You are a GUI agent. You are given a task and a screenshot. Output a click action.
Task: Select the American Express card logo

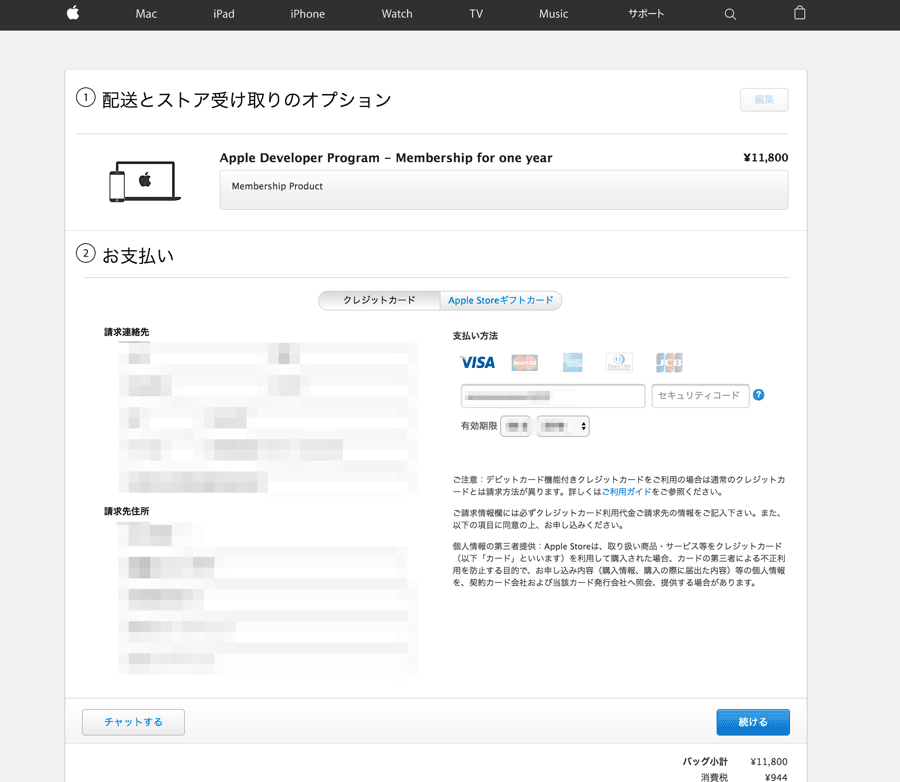pyautogui.click(x=572, y=362)
